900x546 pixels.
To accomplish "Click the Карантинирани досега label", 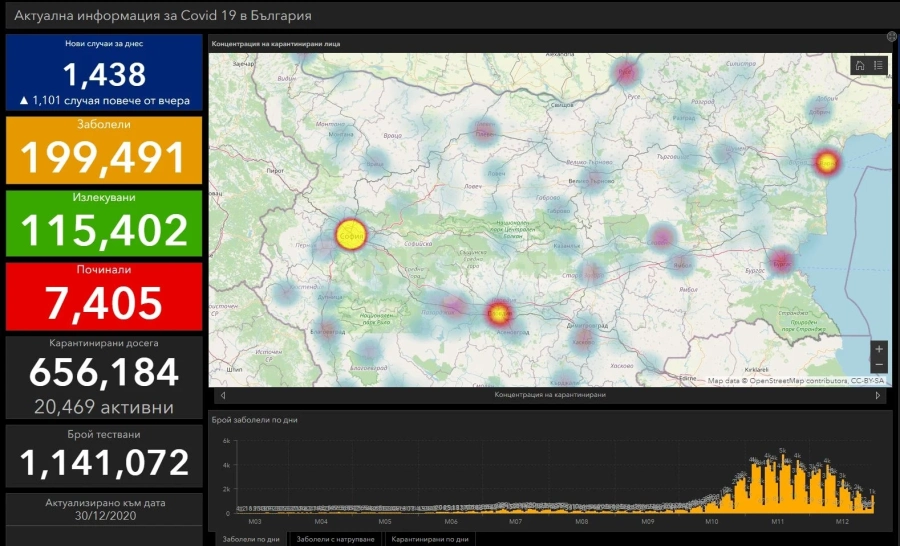I will point(104,343).
